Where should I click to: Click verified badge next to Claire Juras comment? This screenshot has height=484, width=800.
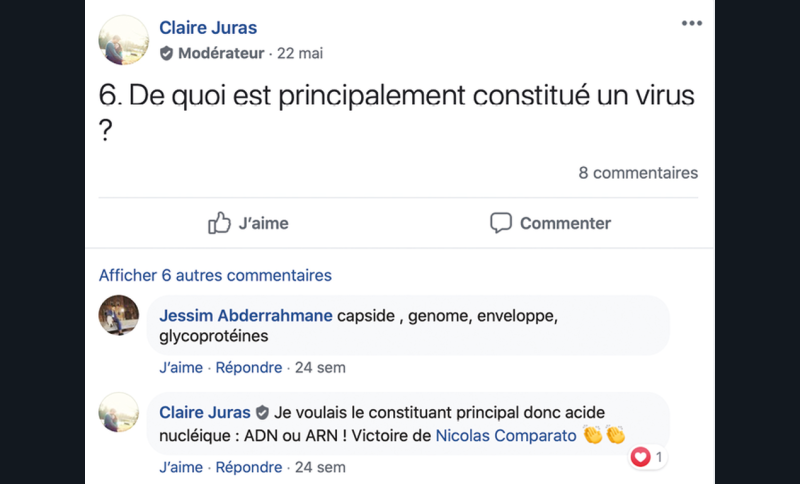(x=262, y=412)
